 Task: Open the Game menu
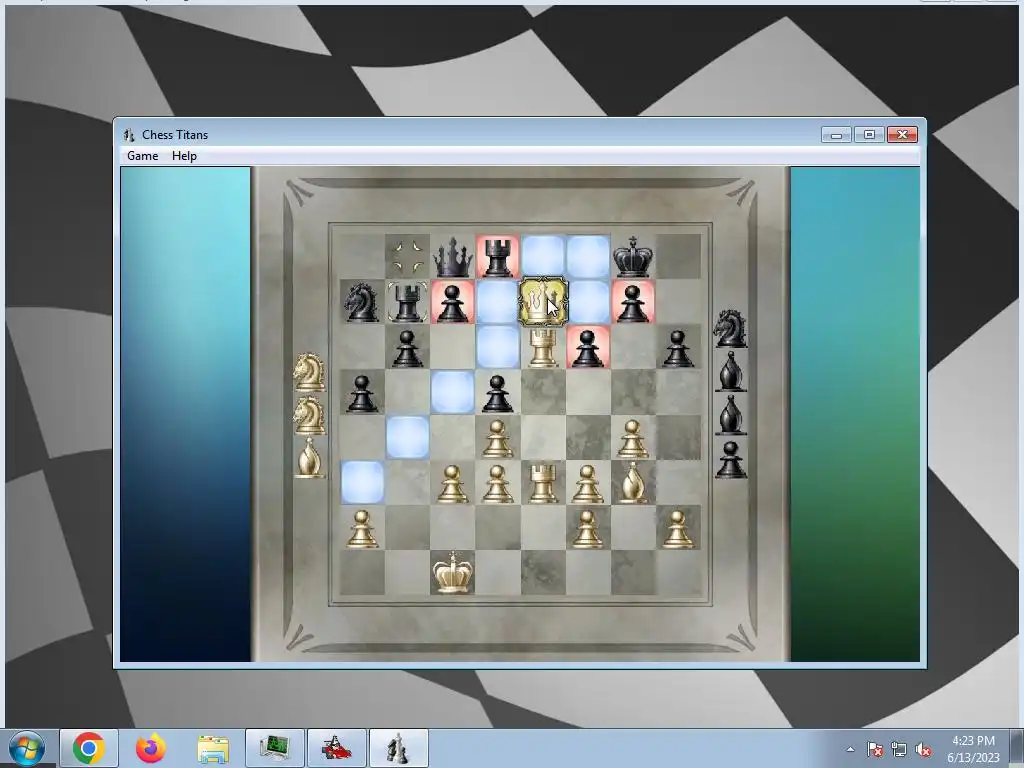click(x=142, y=155)
